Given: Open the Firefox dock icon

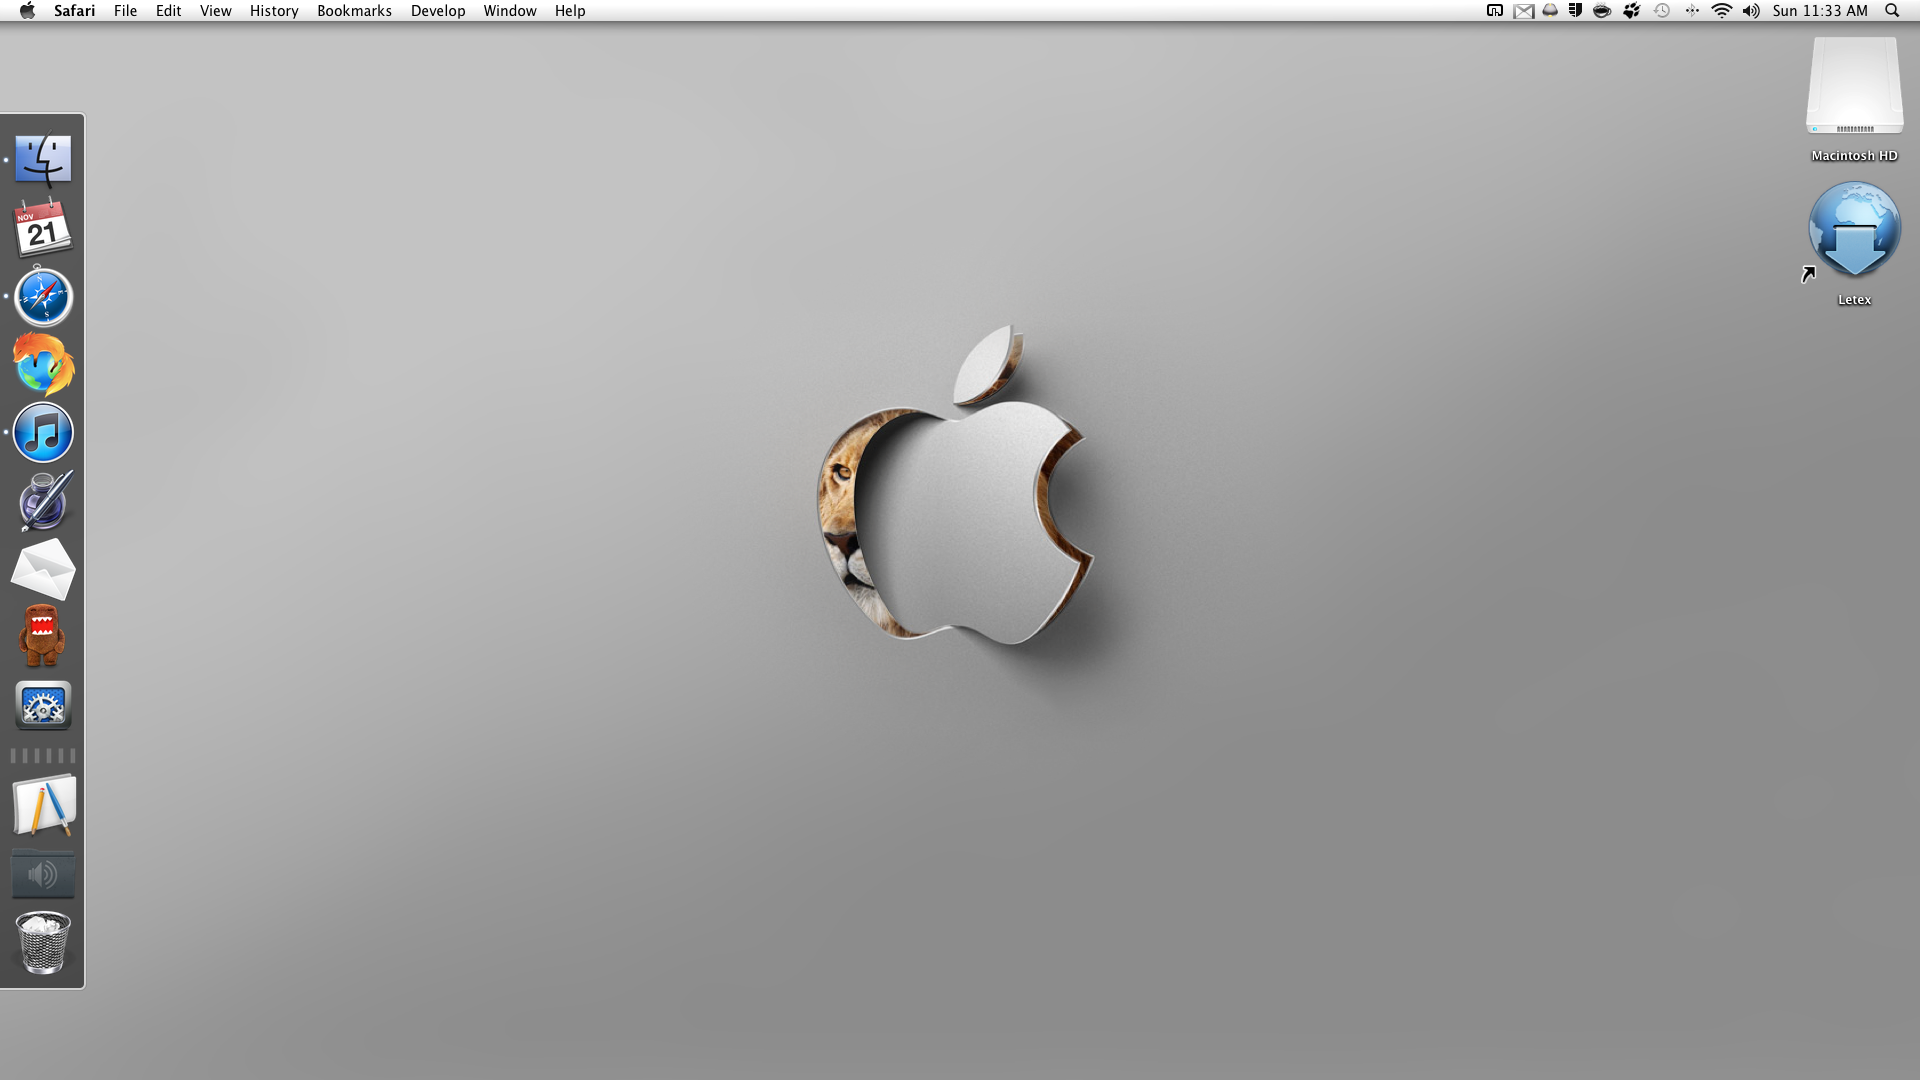Looking at the screenshot, I should pos(43,365).
